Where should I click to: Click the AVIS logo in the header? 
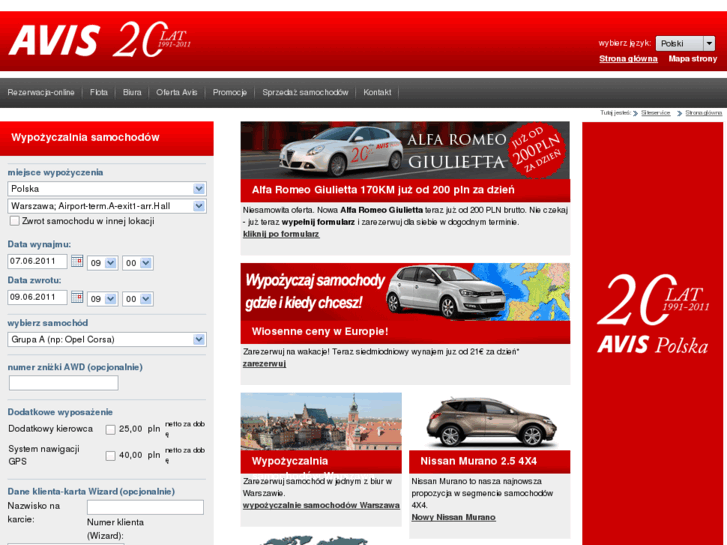tap(54, 40)
